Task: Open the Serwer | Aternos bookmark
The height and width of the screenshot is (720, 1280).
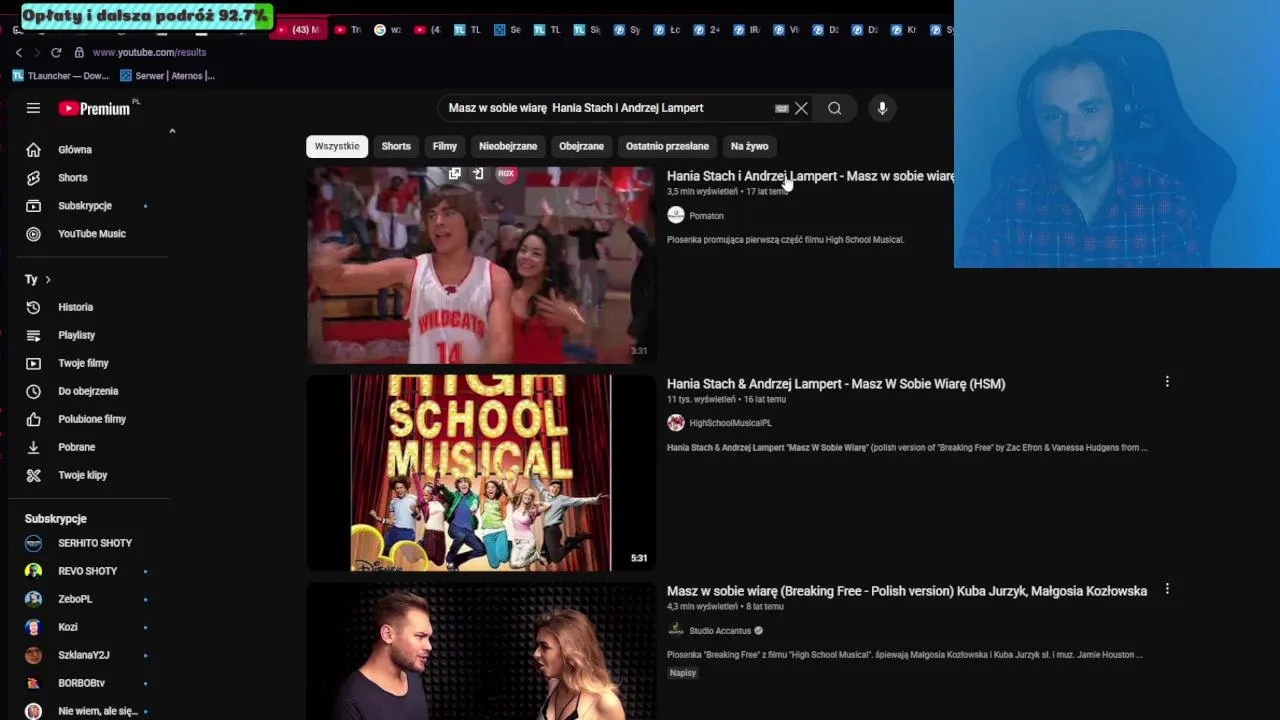Action: click(x=167, y=76)
